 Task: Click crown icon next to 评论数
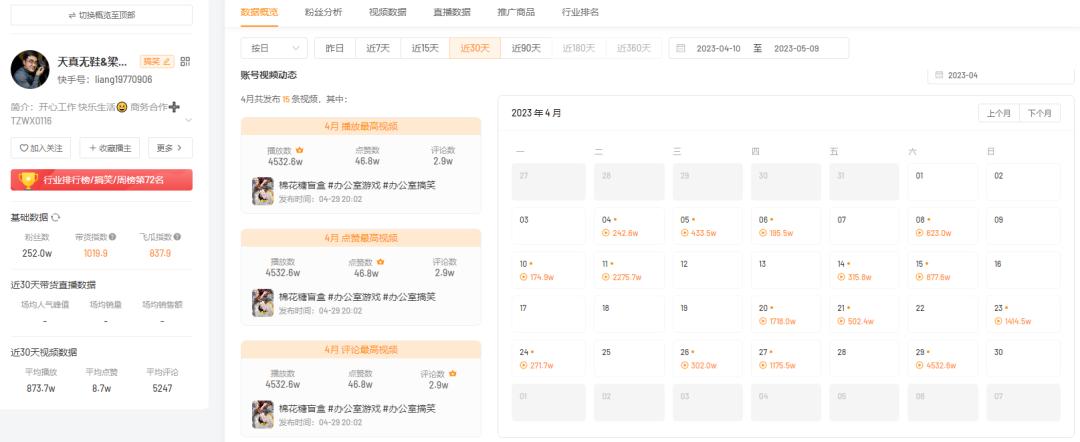(x=453, y=373)
